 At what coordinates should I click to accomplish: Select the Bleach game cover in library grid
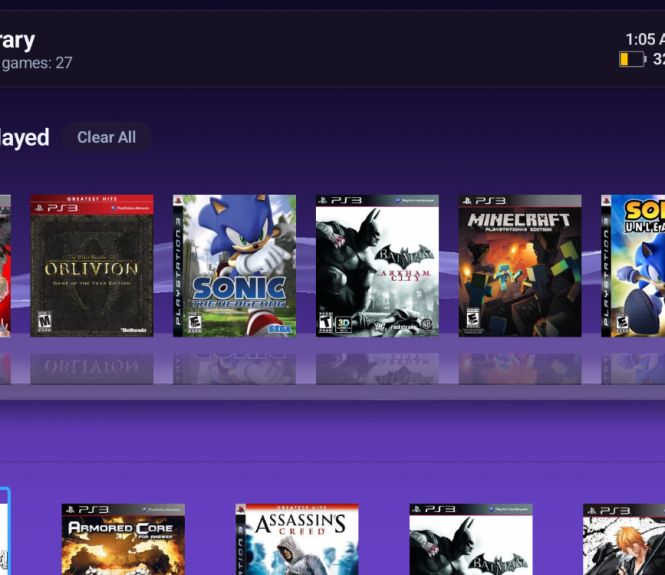coord(624,539)
